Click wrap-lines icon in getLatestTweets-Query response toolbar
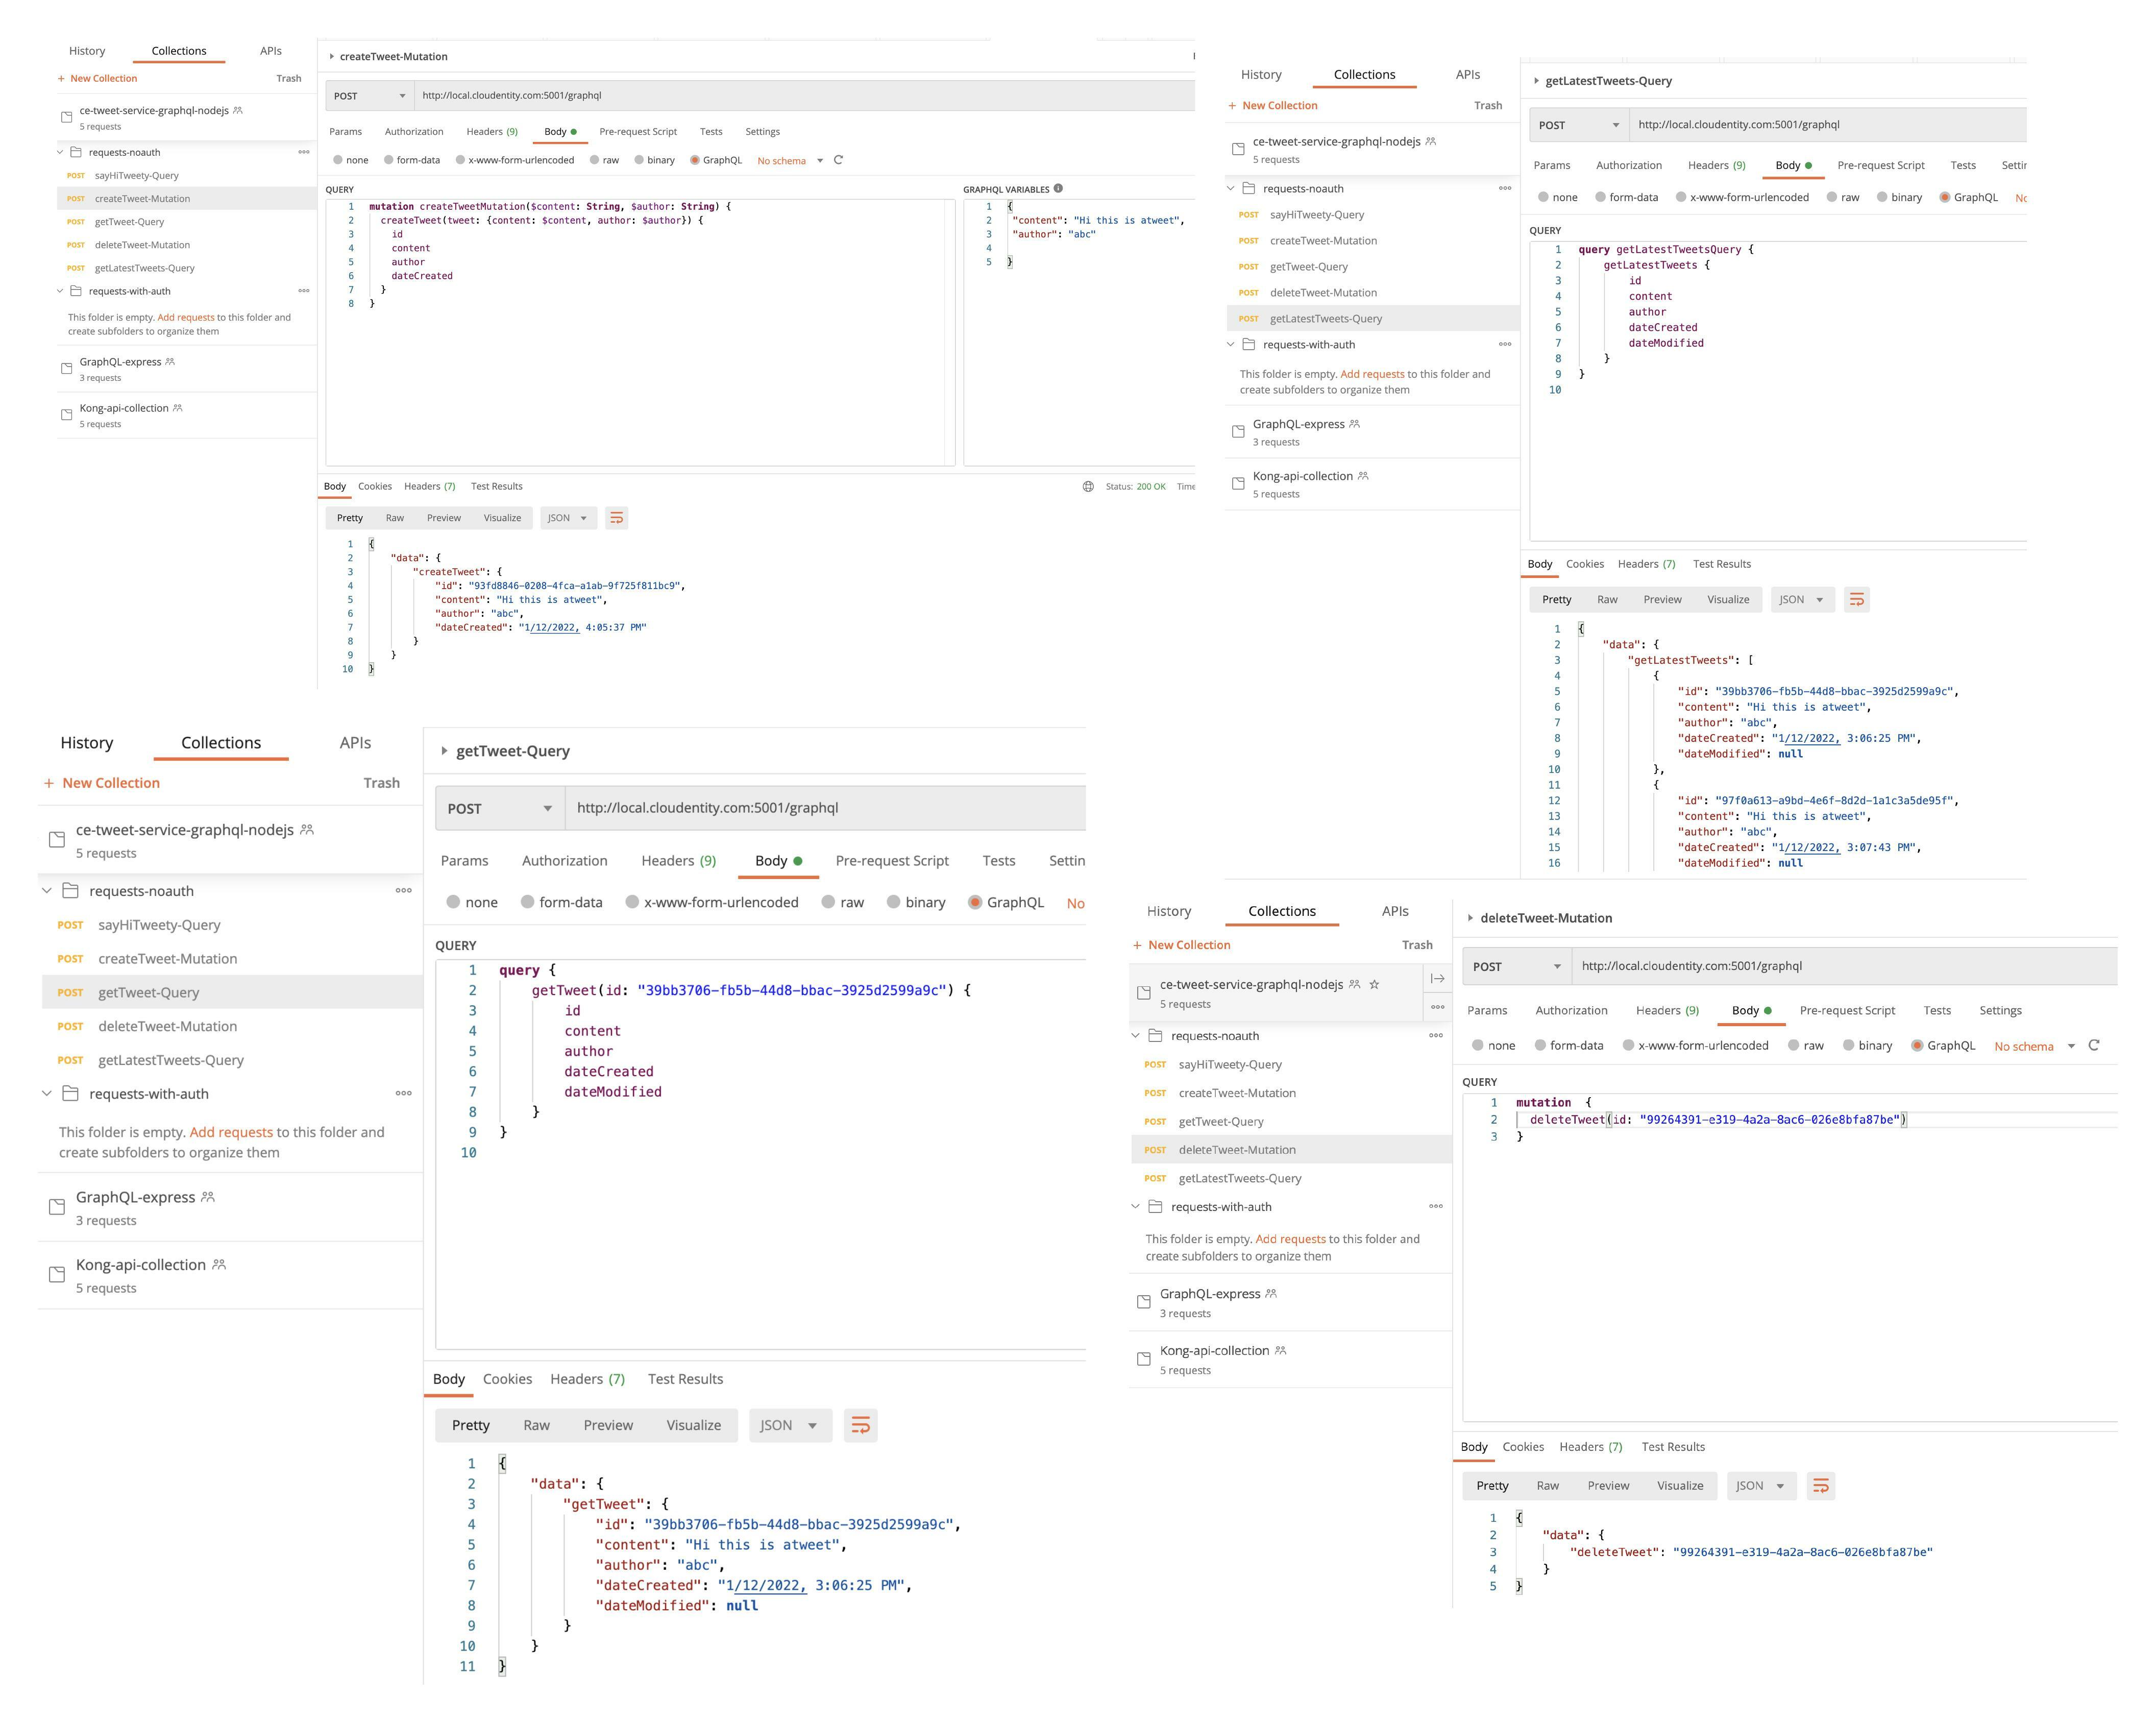Screen dimensions: 2156x1723 coord(1856,599)
